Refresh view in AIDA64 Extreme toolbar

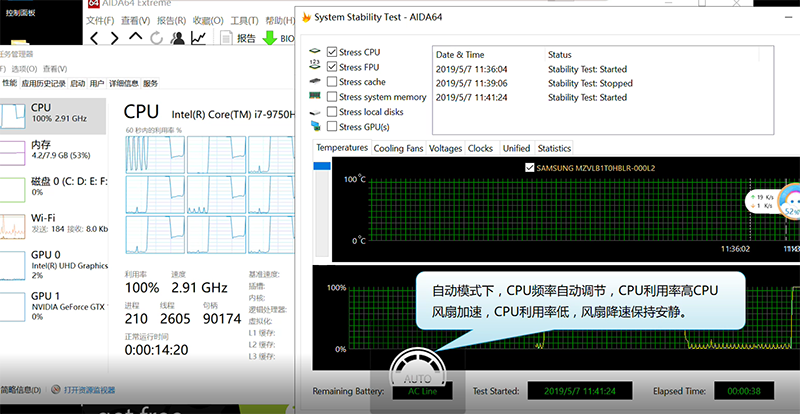tap(156, 38)
